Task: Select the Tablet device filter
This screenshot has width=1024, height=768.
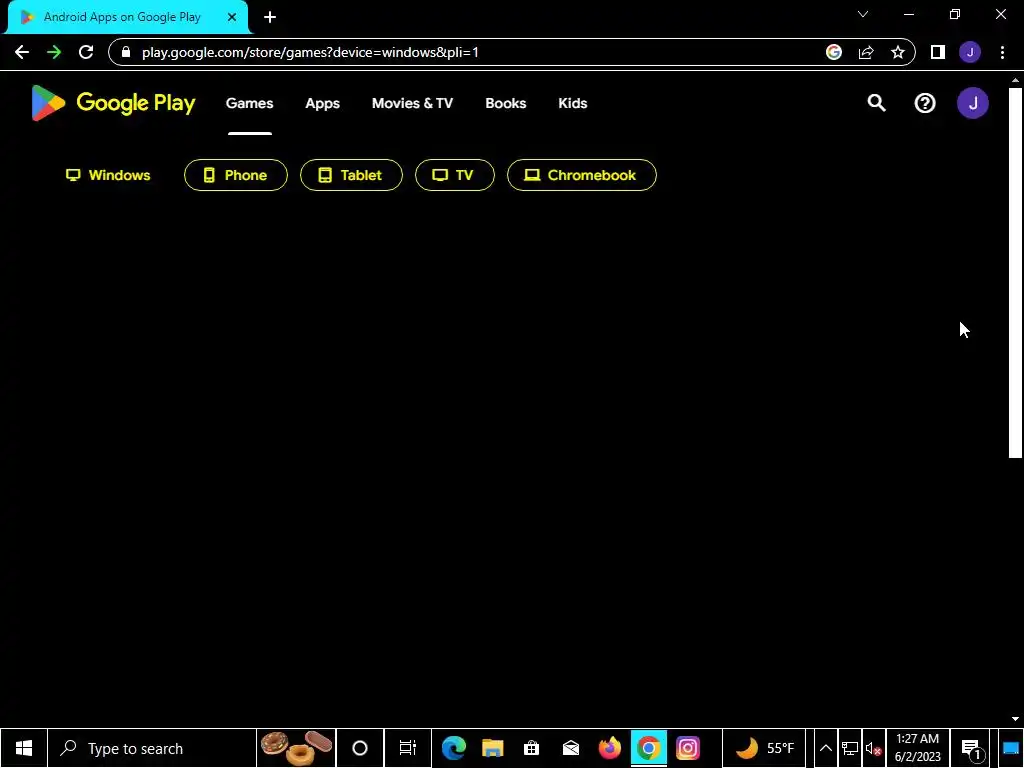Action: click(x=351, y=175)
